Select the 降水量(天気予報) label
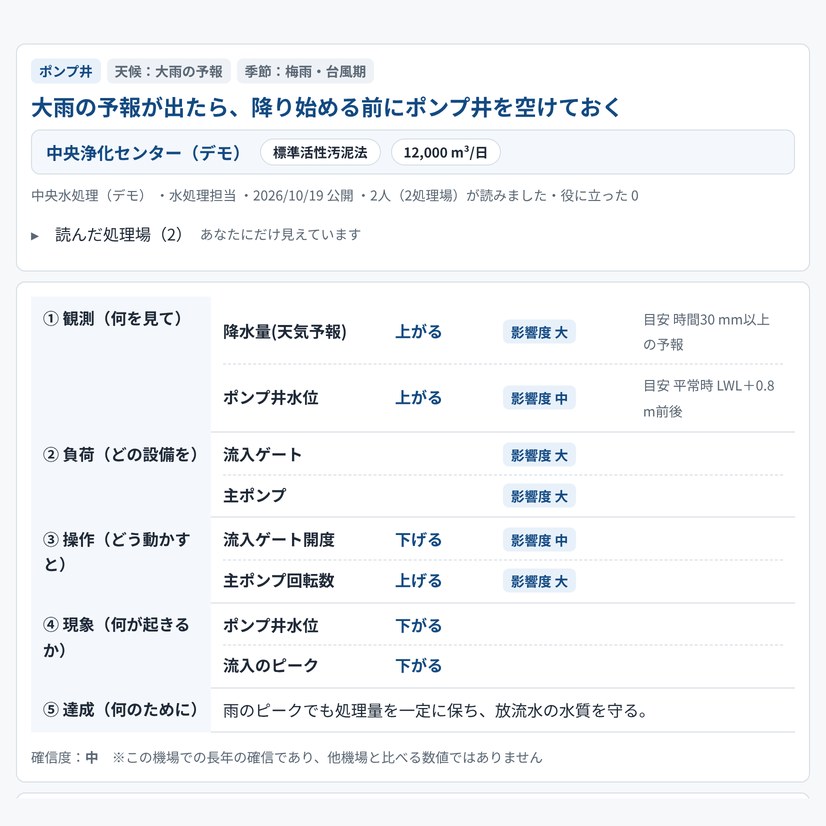Viewport: 826px width, 826px height. [285, 332]
